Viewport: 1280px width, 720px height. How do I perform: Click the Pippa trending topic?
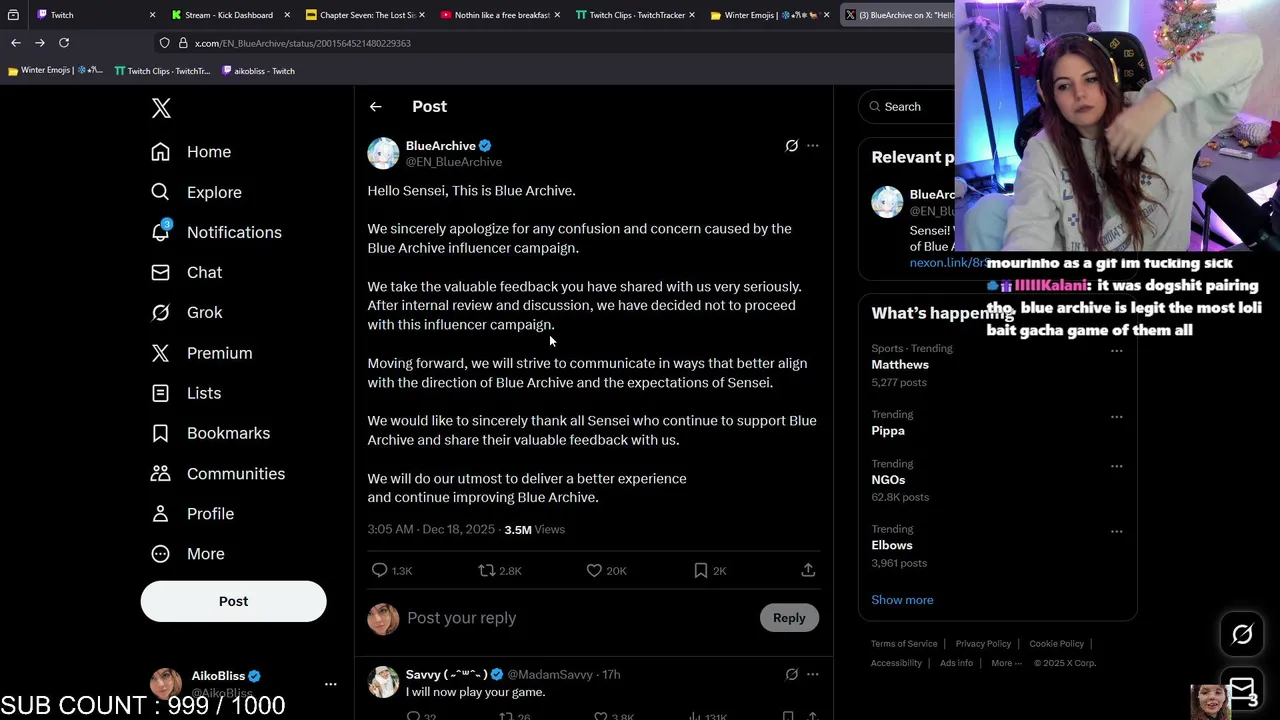[x=888, y=431]
